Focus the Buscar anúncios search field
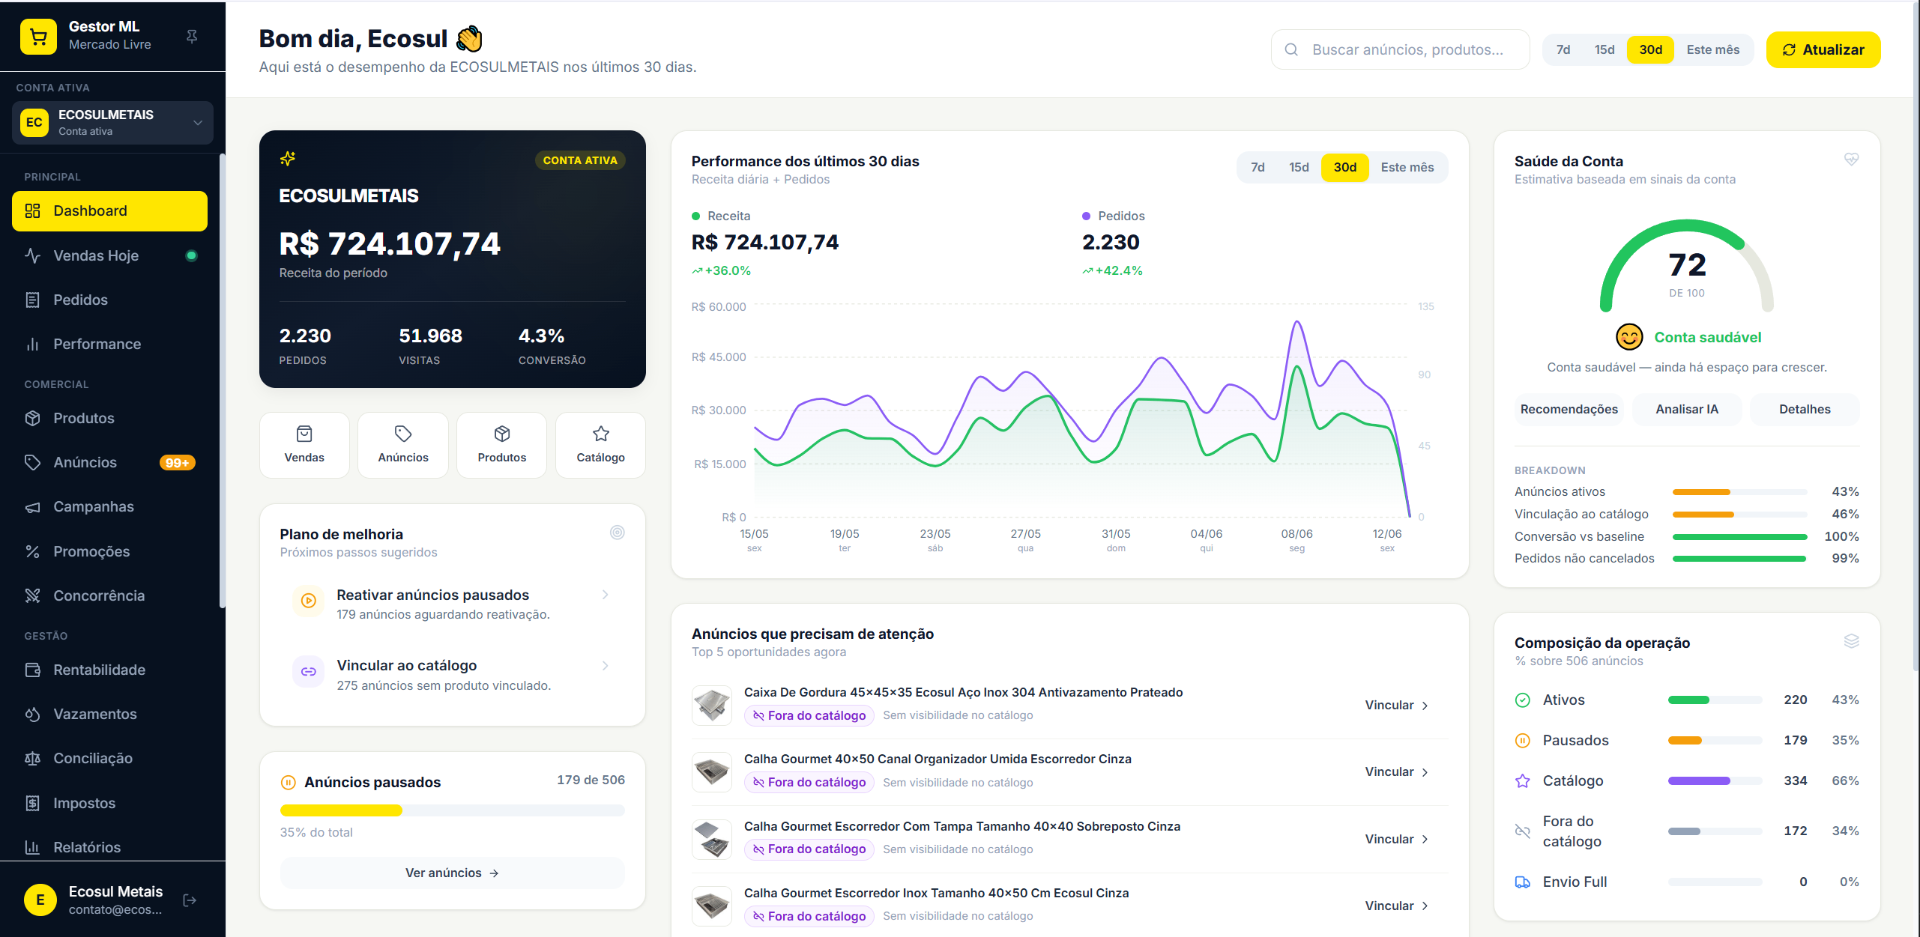Image resolution: width=1920 pixels, height=937 pixels. [1400, 50]
